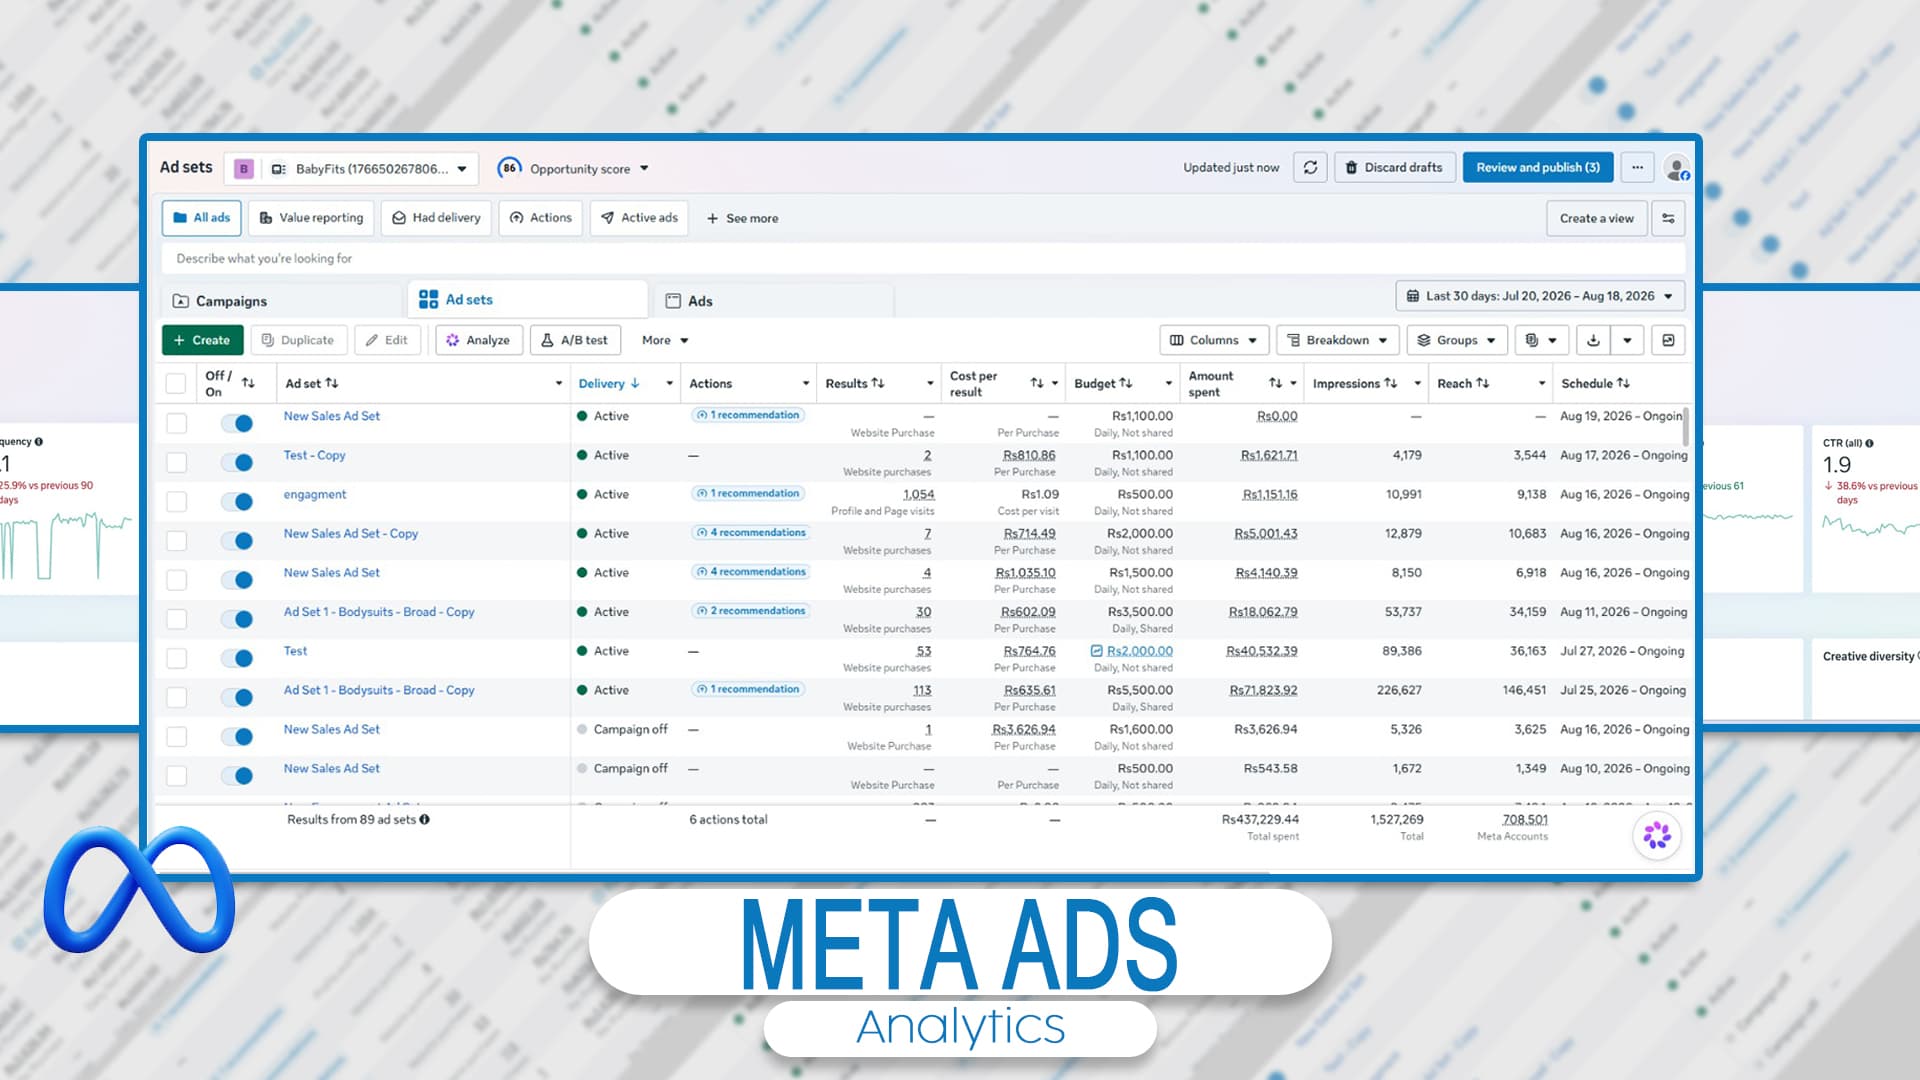The height and width of the screenshot is (1080, 1920).
Task: Sort by Impressions column arrows
Action: coord(1390,383)
